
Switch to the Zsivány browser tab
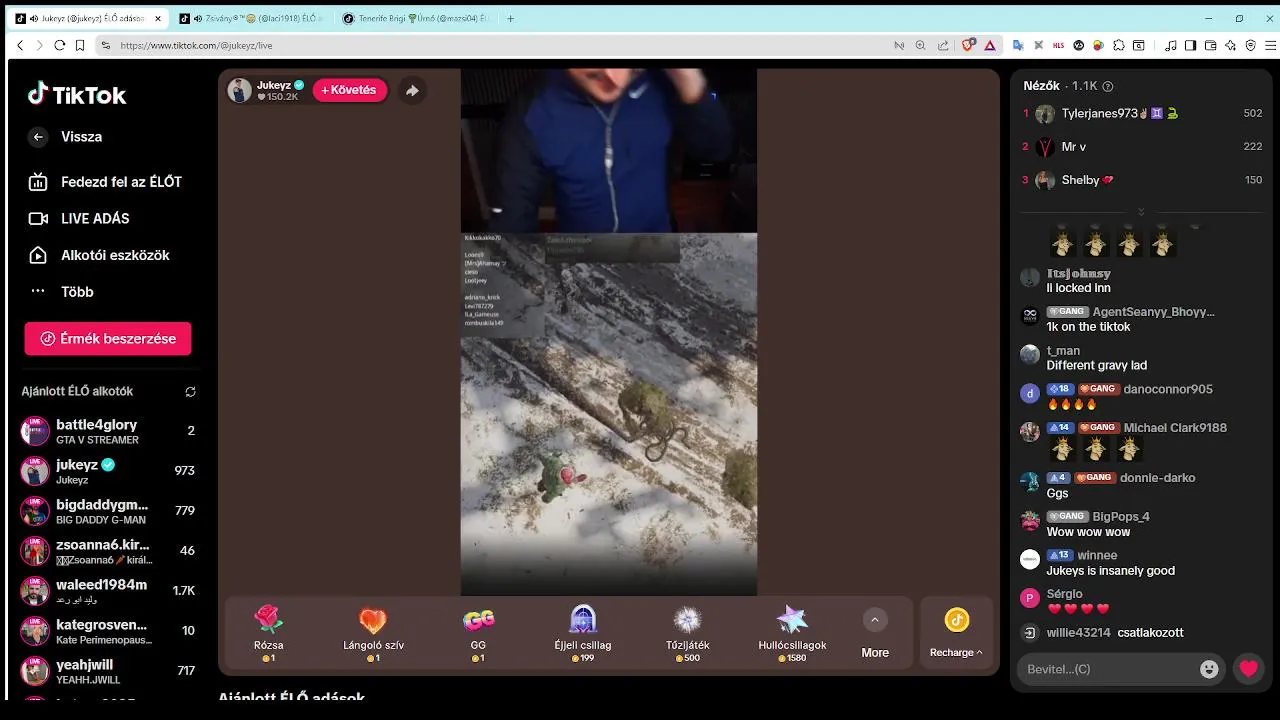pyautogui.click(x=253, y=18)
